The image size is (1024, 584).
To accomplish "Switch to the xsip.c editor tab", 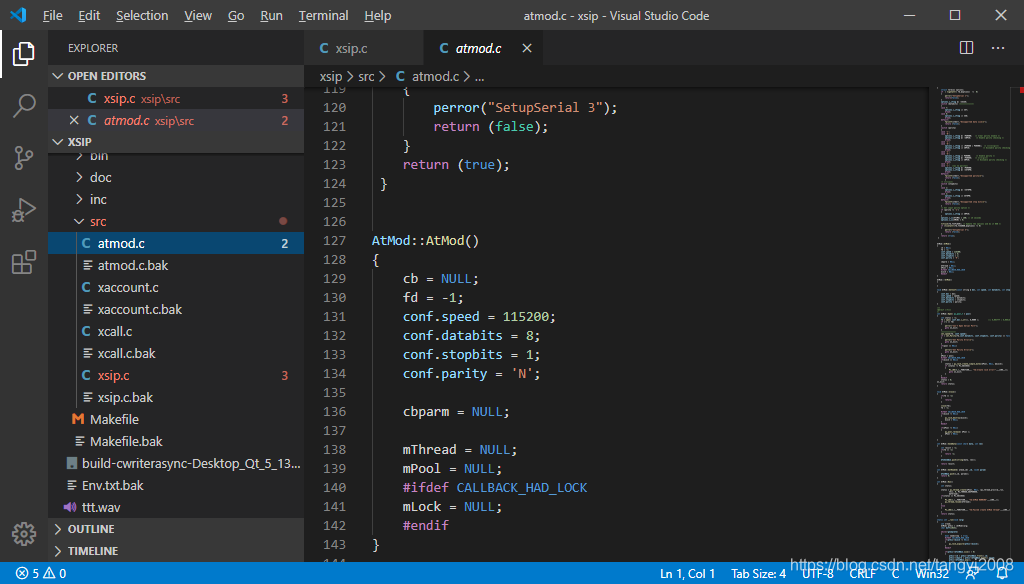I will tap(364, 48).
